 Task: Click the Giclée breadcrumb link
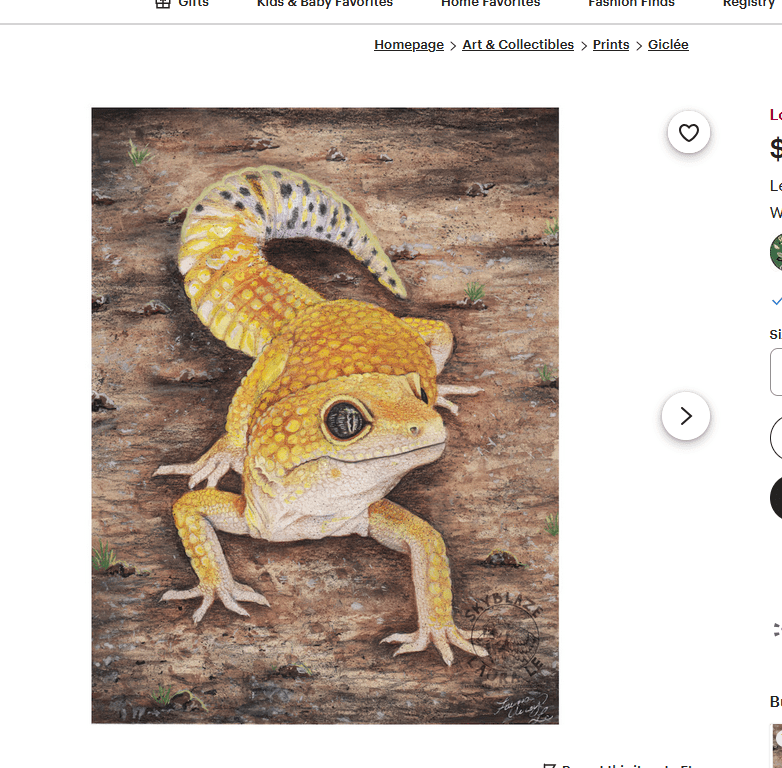click(668, 45)
